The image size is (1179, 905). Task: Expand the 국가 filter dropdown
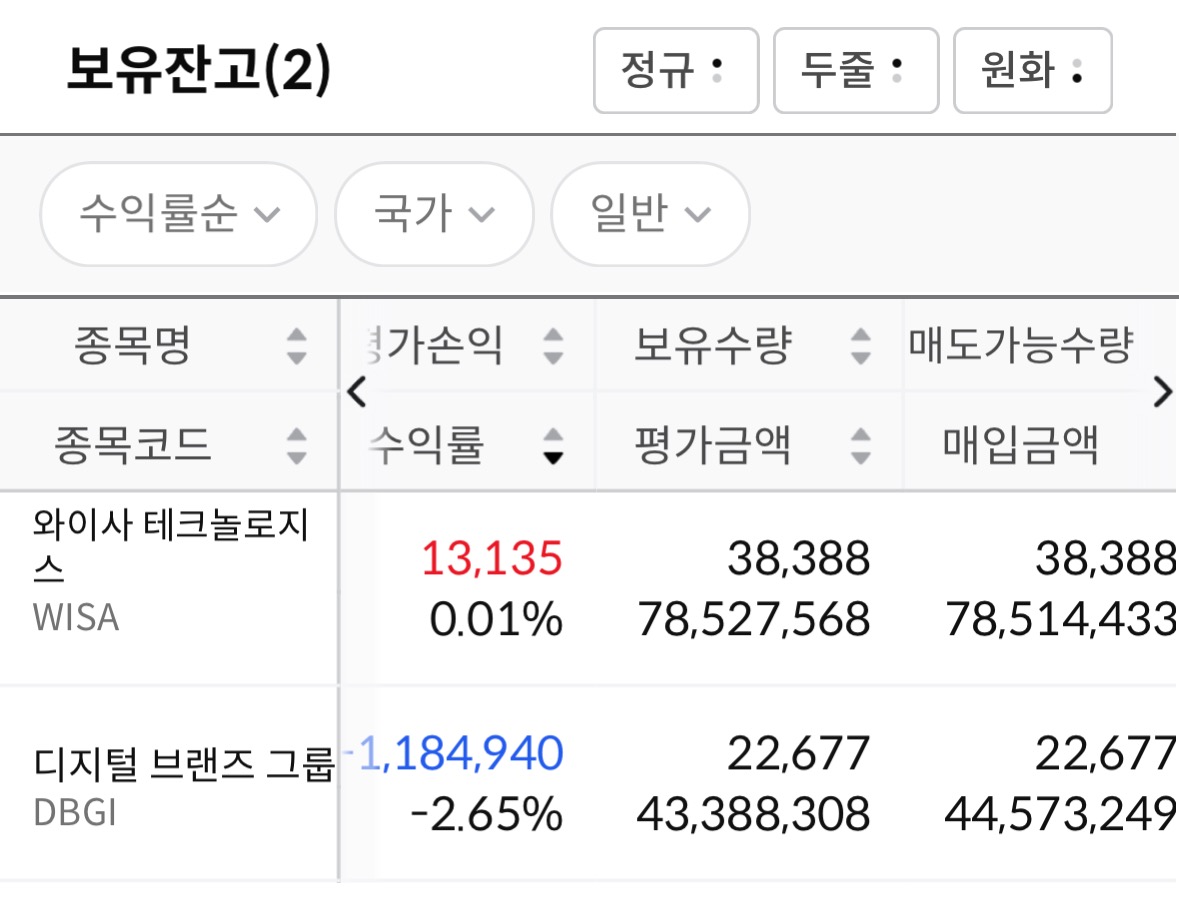tap(434, 214)
